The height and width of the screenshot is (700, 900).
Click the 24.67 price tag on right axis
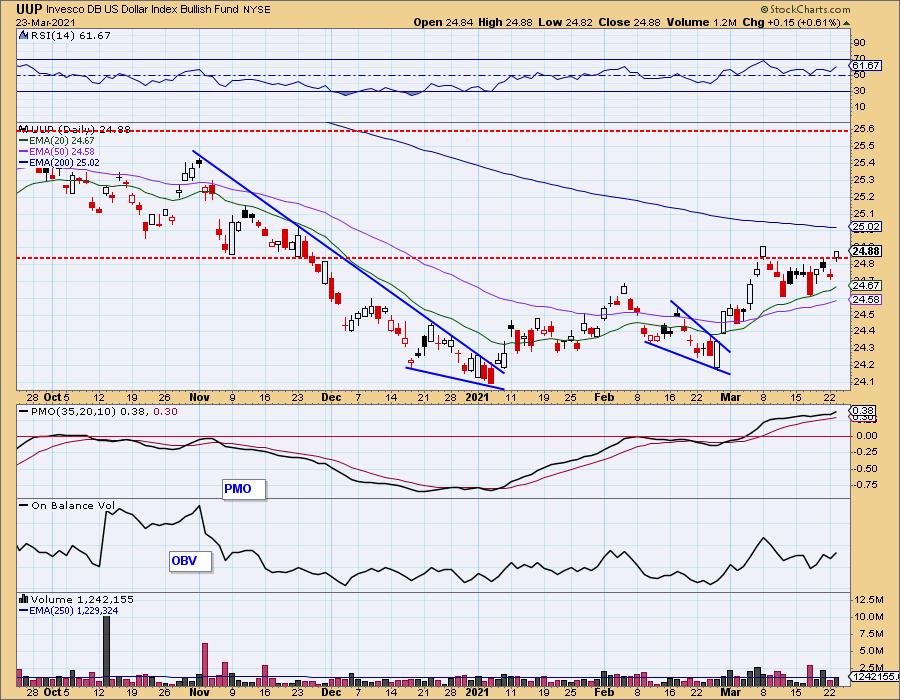(867, 285)
